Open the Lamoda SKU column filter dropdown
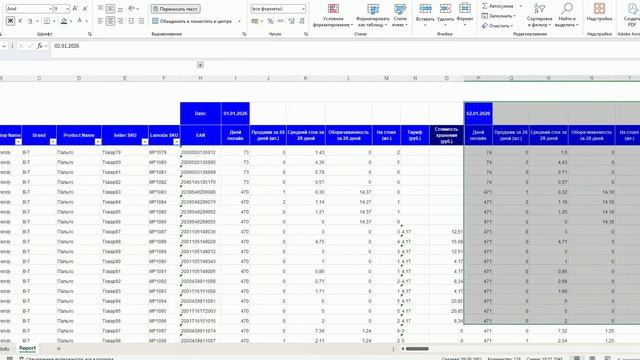The height and width of the screenshot is (360, 640). click(176, 142)
